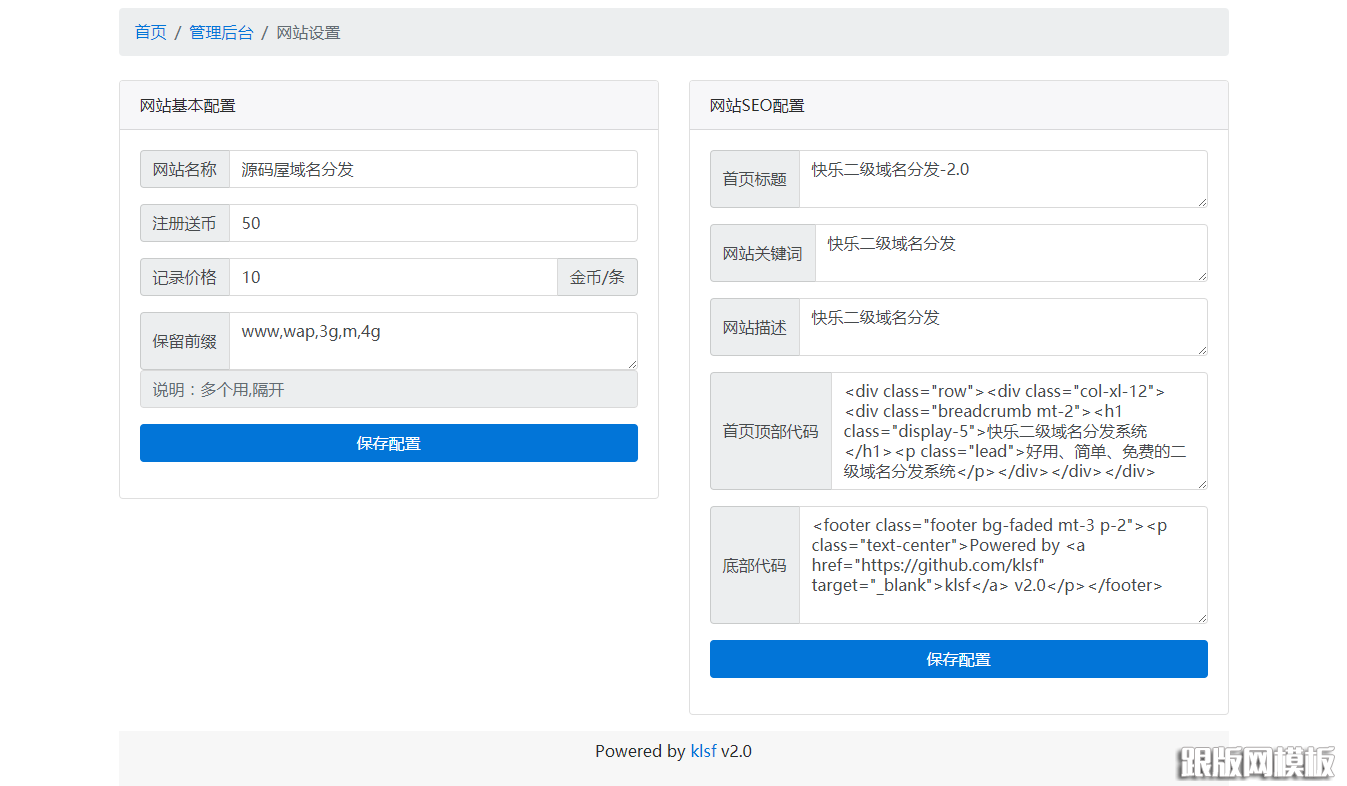
Task: Edit the 网站名称 input showing 源码屋域名分发
Action: click(434, 169)
